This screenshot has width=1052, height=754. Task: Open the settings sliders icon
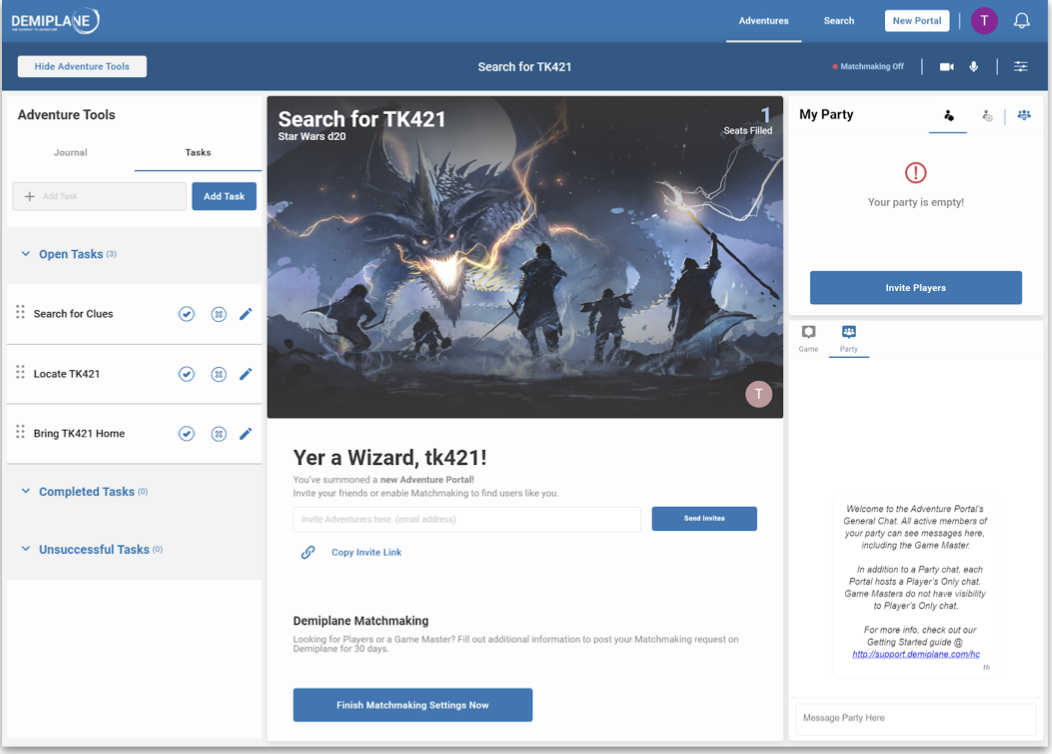click(1020, 66)
